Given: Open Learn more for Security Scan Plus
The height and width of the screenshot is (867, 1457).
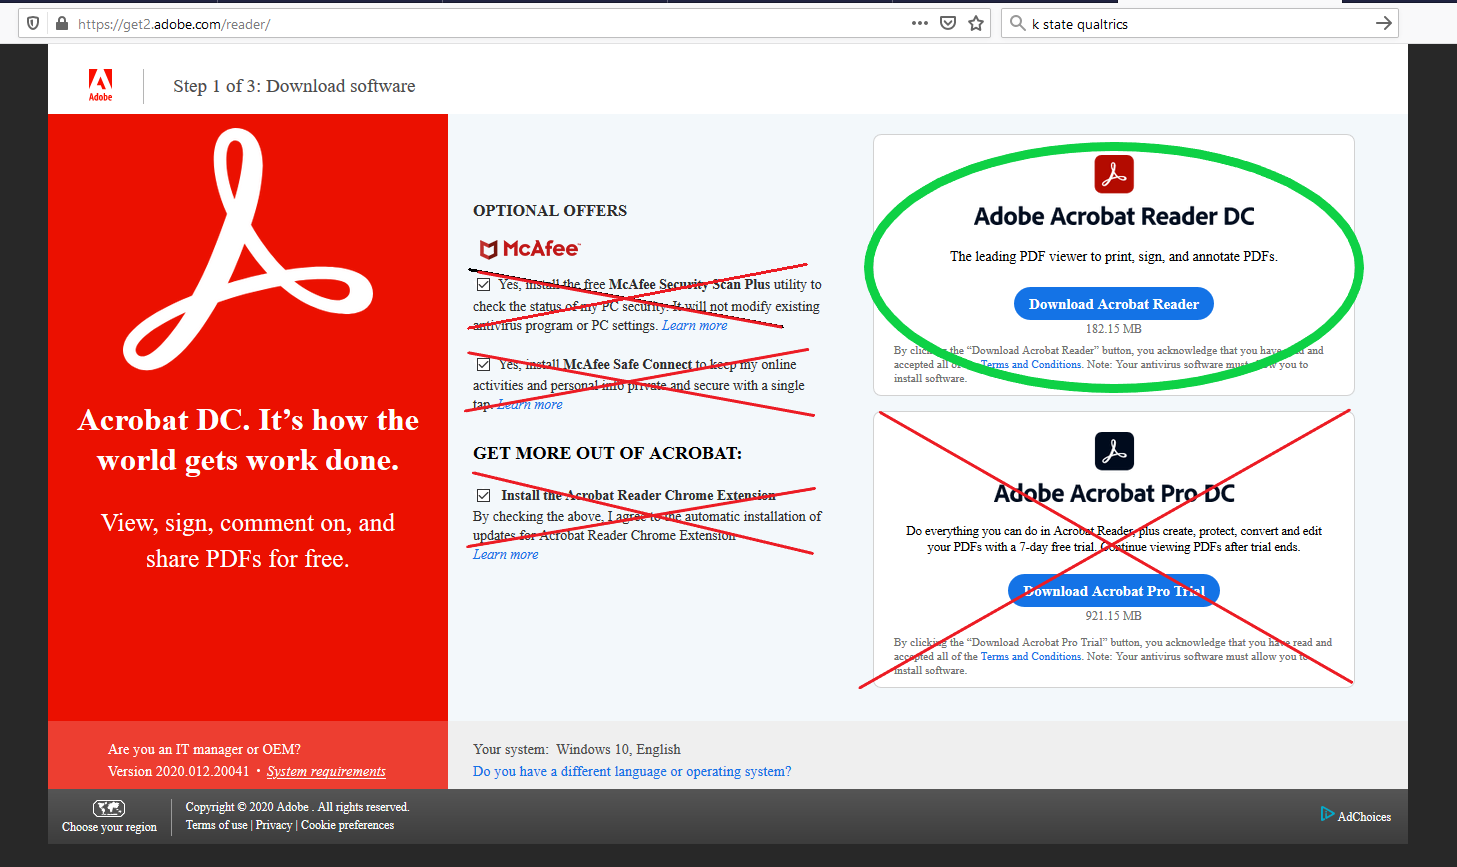Looking at the screenshot, I should pos(695,326).
